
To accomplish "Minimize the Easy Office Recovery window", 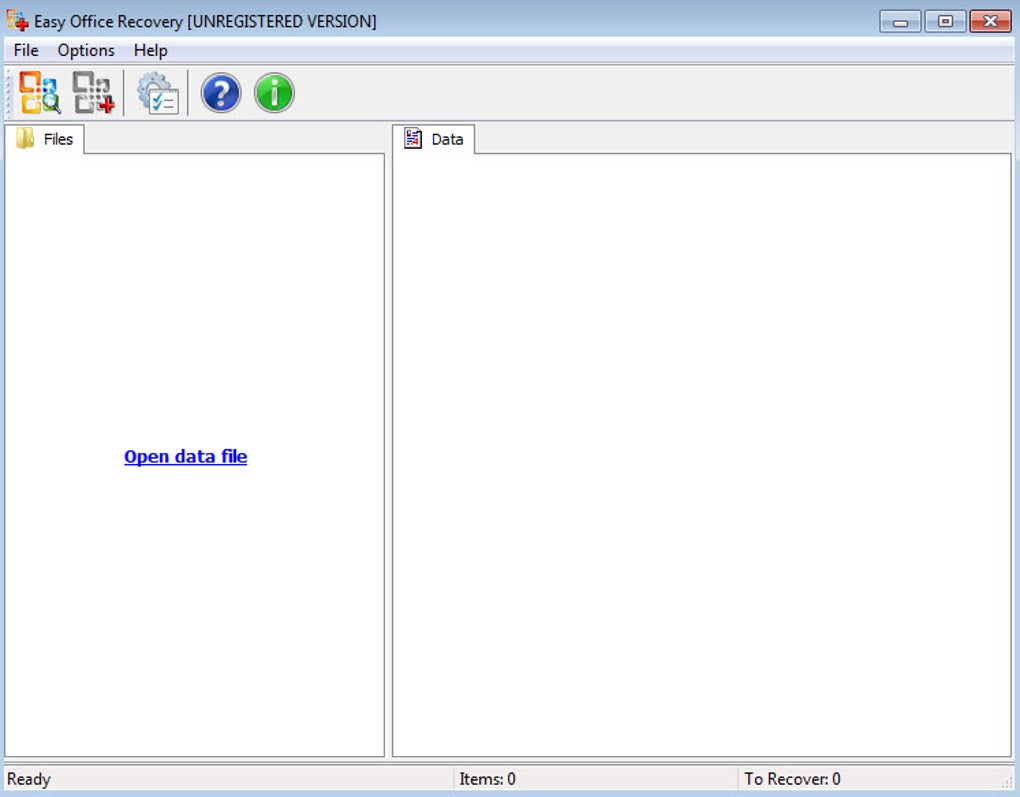I will point(900,21).
